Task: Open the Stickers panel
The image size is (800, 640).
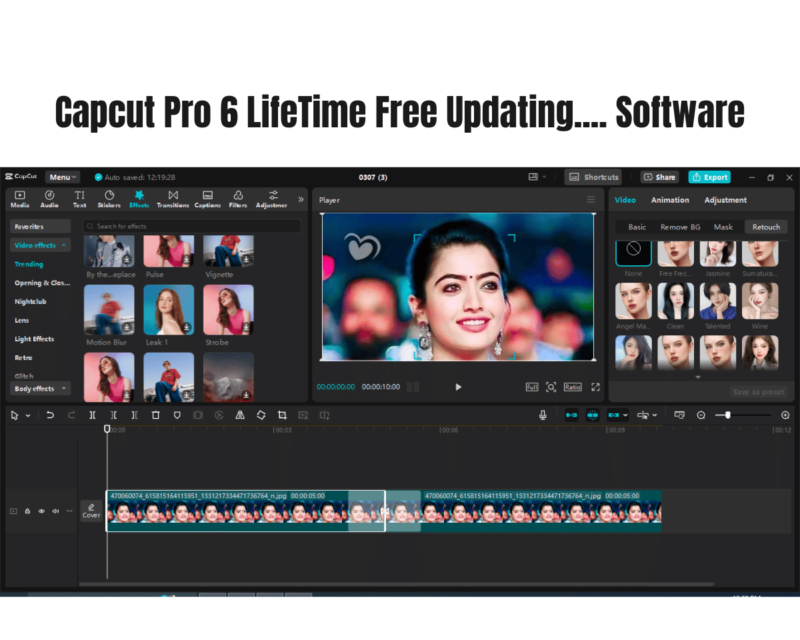Action: 109,199
